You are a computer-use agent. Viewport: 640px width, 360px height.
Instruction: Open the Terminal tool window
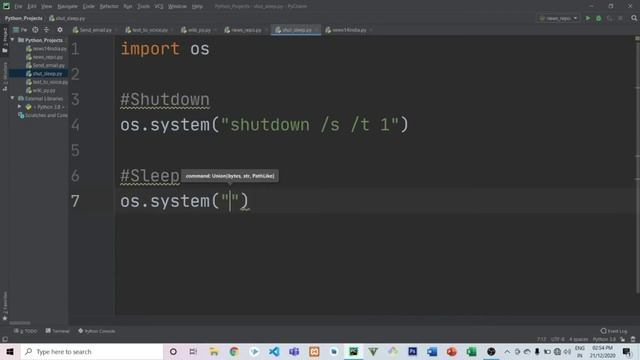(x=58, y=331)
